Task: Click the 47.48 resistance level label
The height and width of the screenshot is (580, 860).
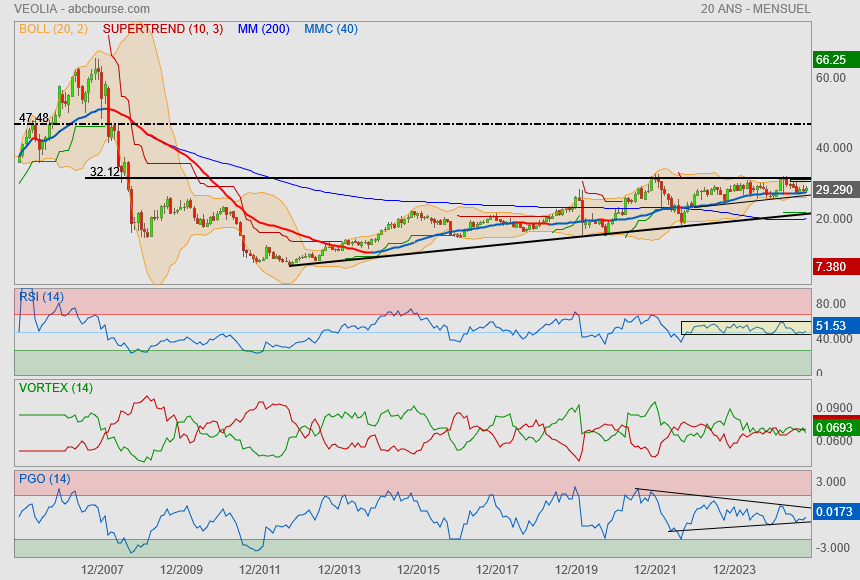Action: (34, 118)
